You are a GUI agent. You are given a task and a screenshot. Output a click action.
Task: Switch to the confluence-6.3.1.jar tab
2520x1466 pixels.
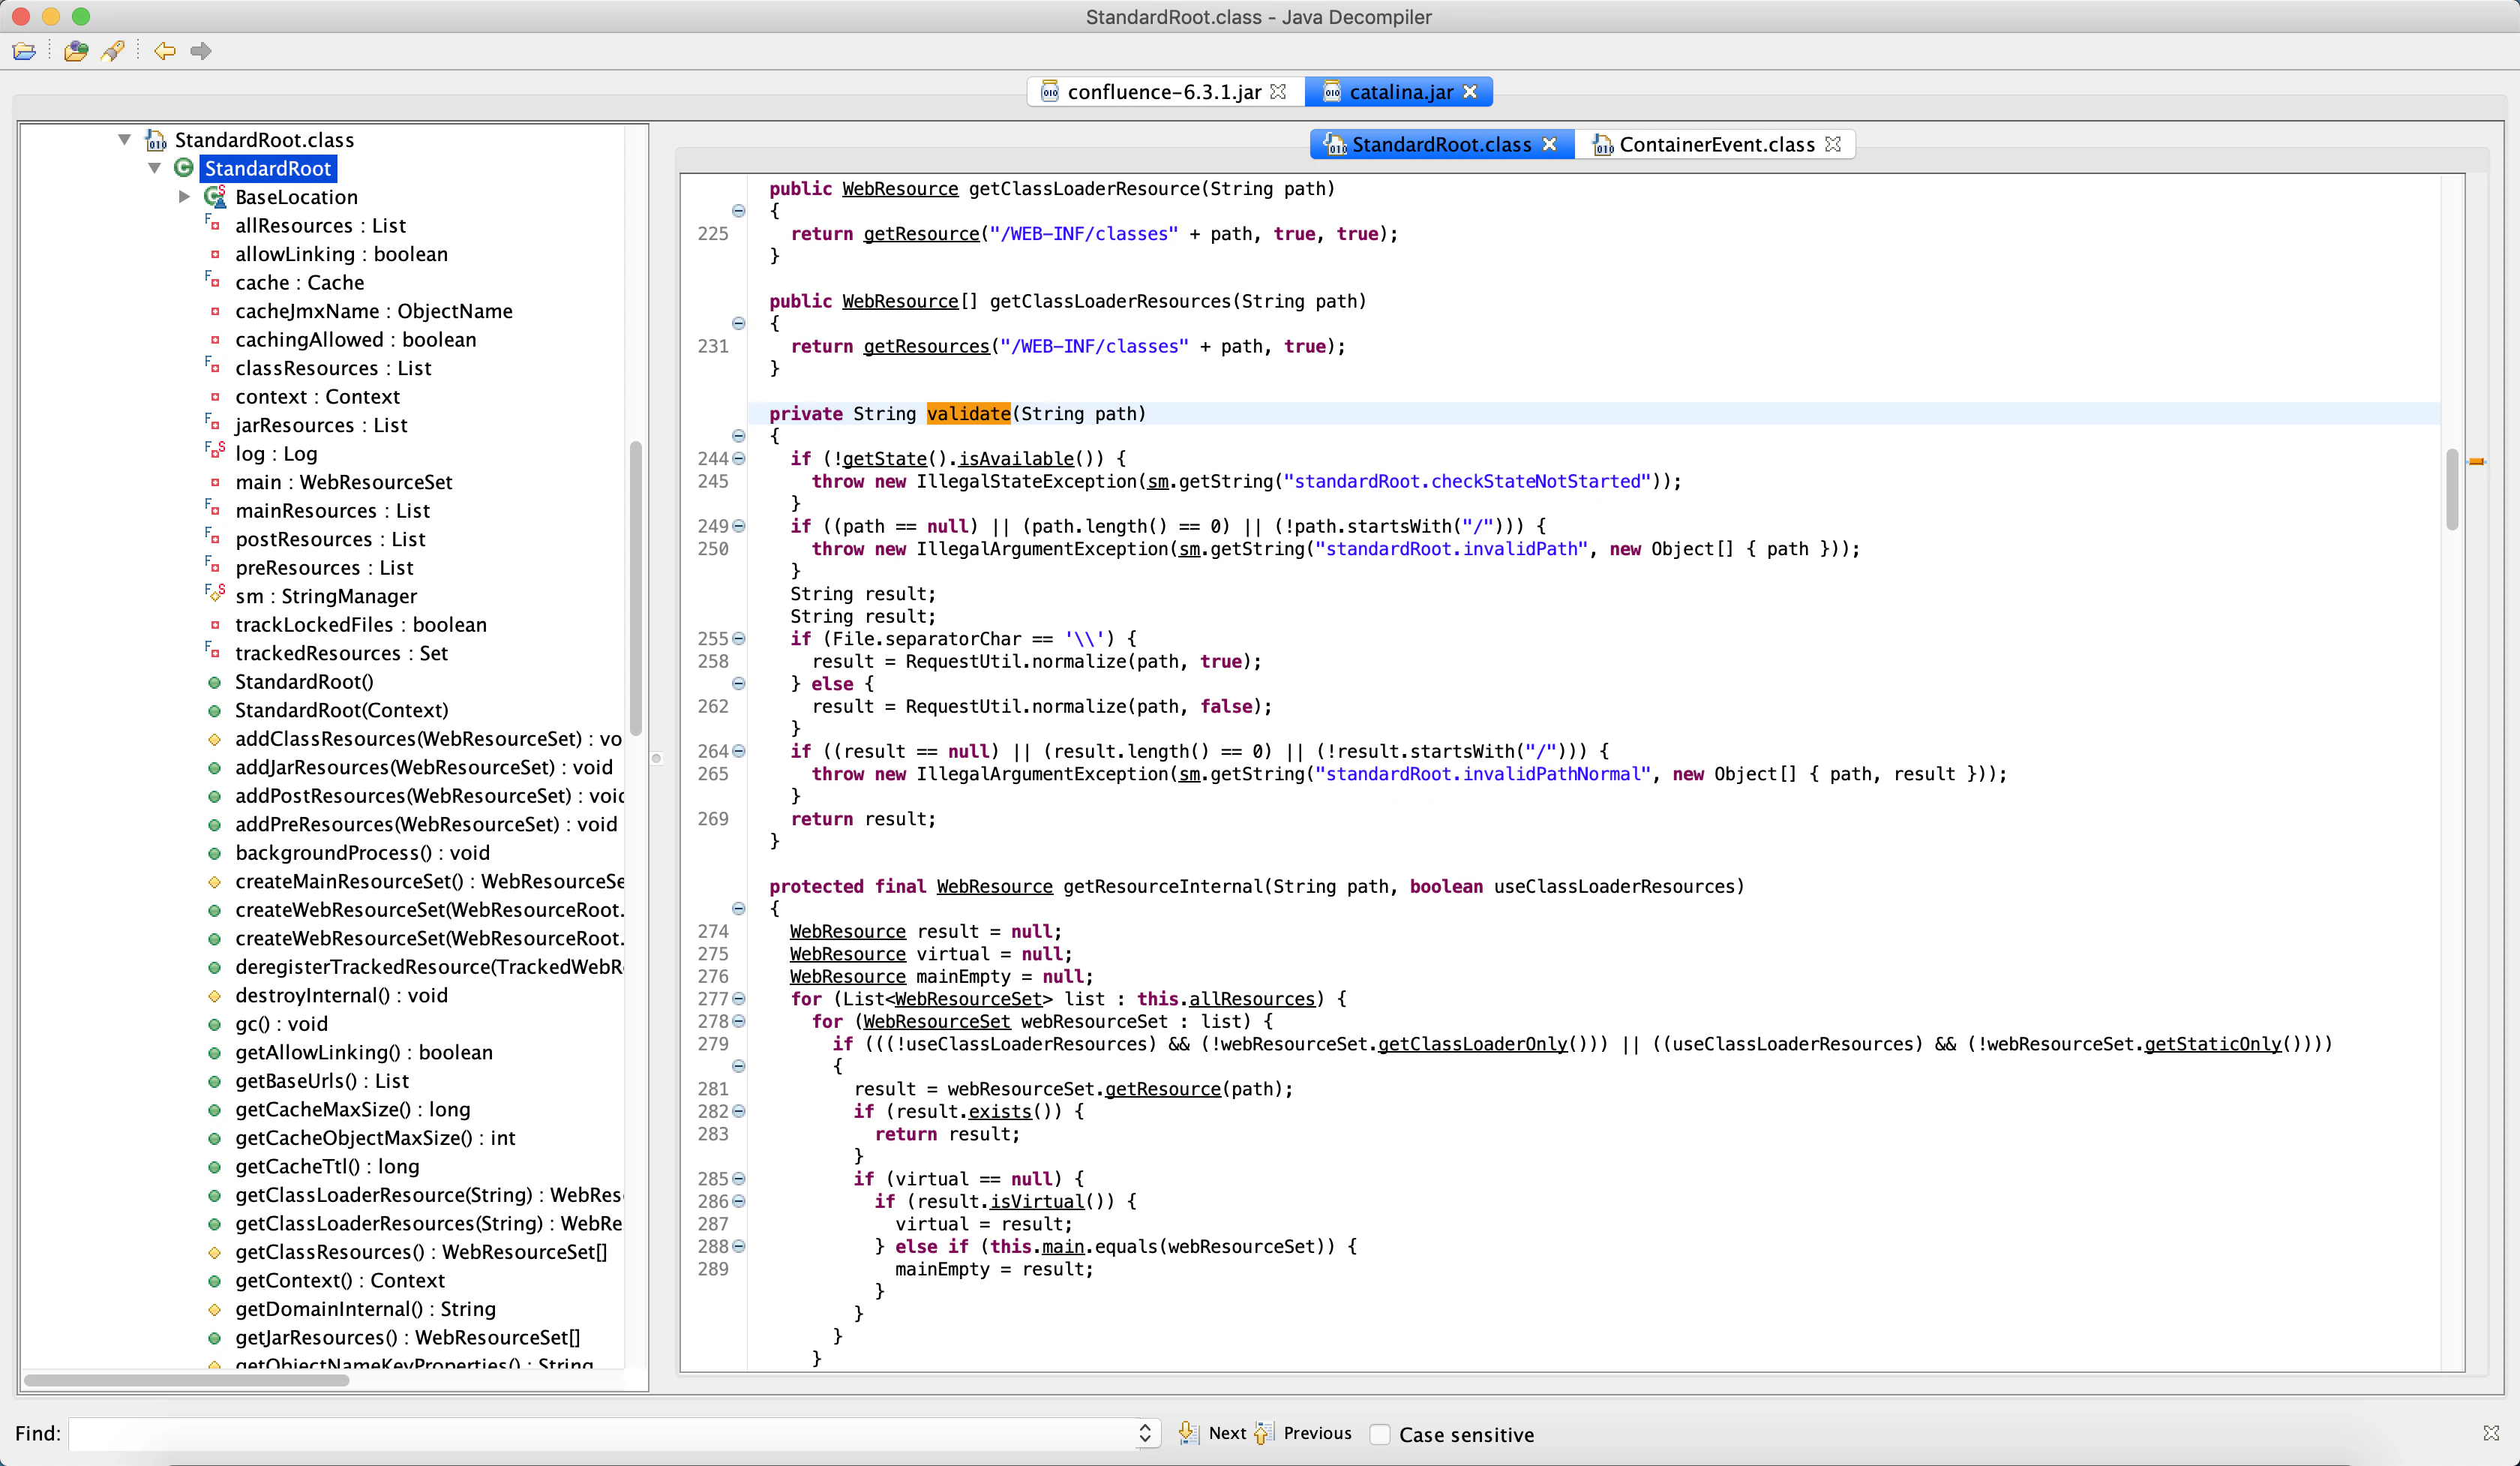point(1163,92)
